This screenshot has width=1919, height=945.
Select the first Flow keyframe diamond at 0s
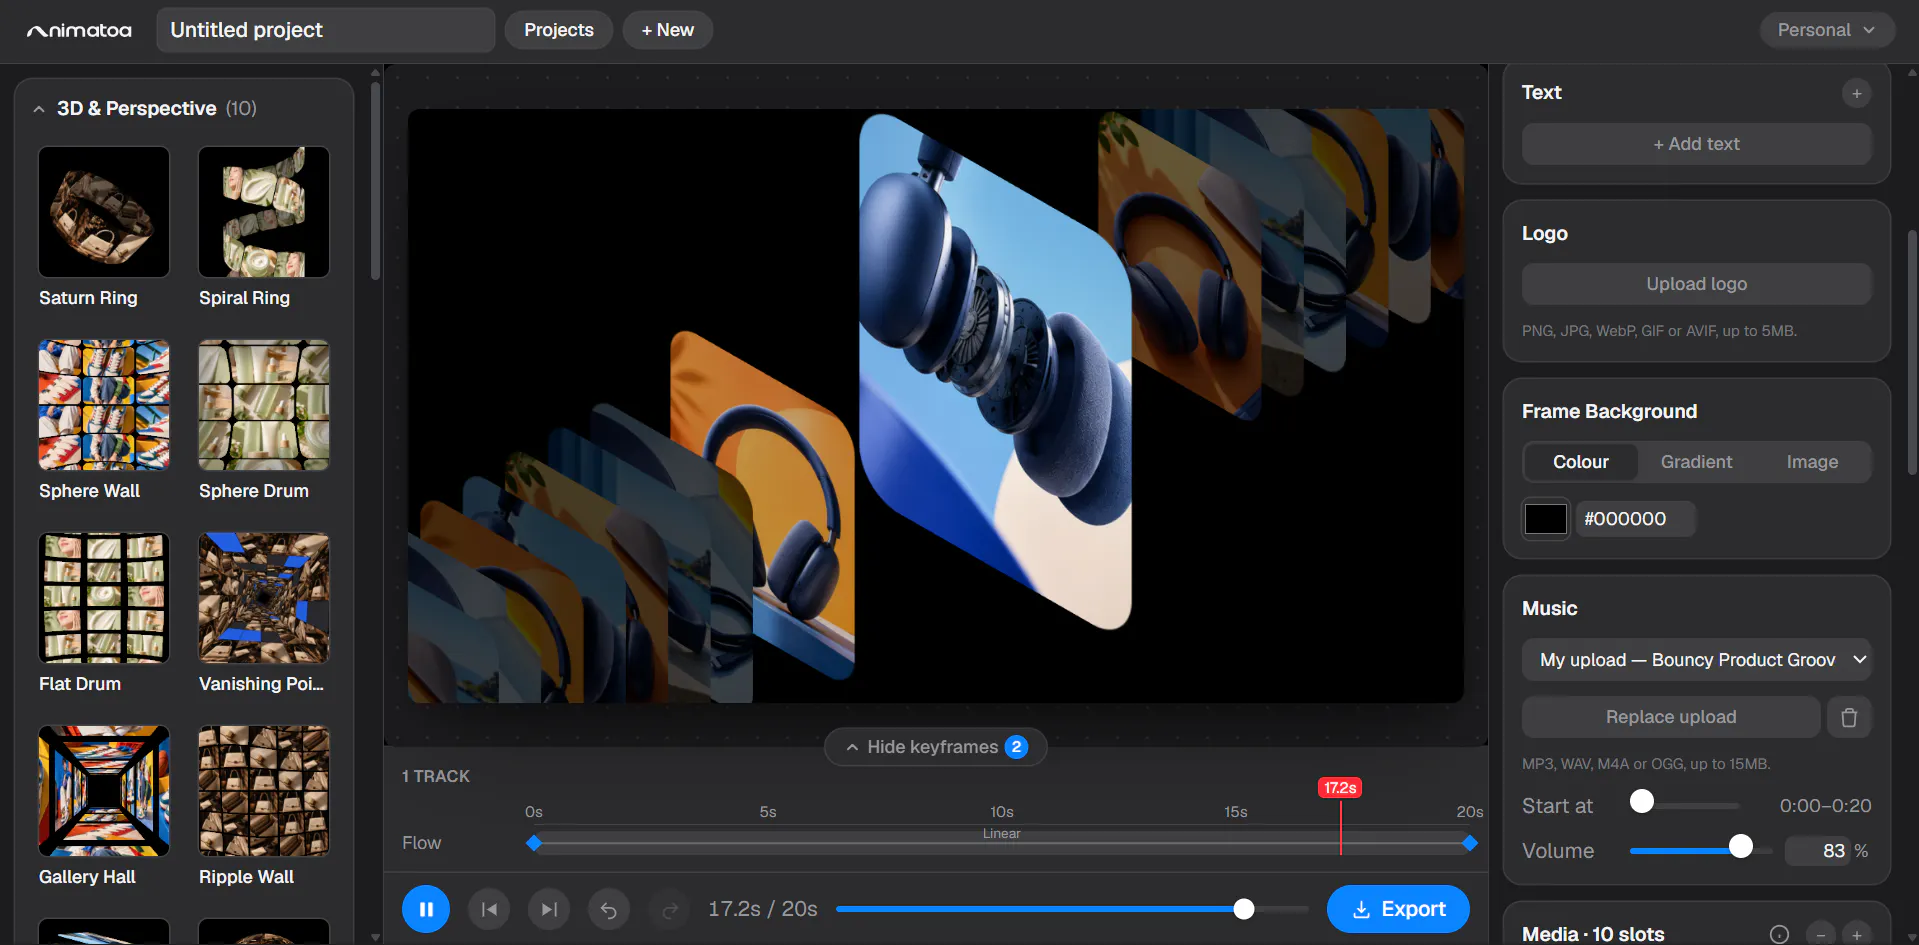pos(534,843)
